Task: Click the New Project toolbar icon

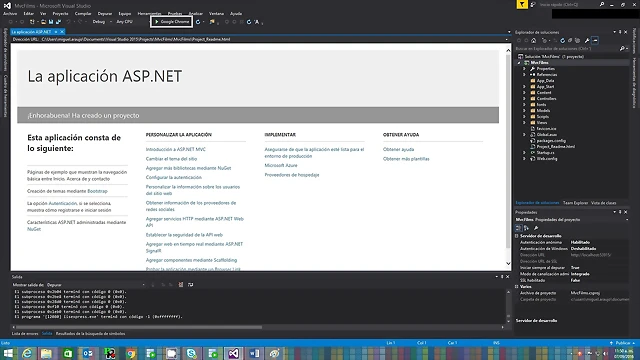Action: click(32, 22)
